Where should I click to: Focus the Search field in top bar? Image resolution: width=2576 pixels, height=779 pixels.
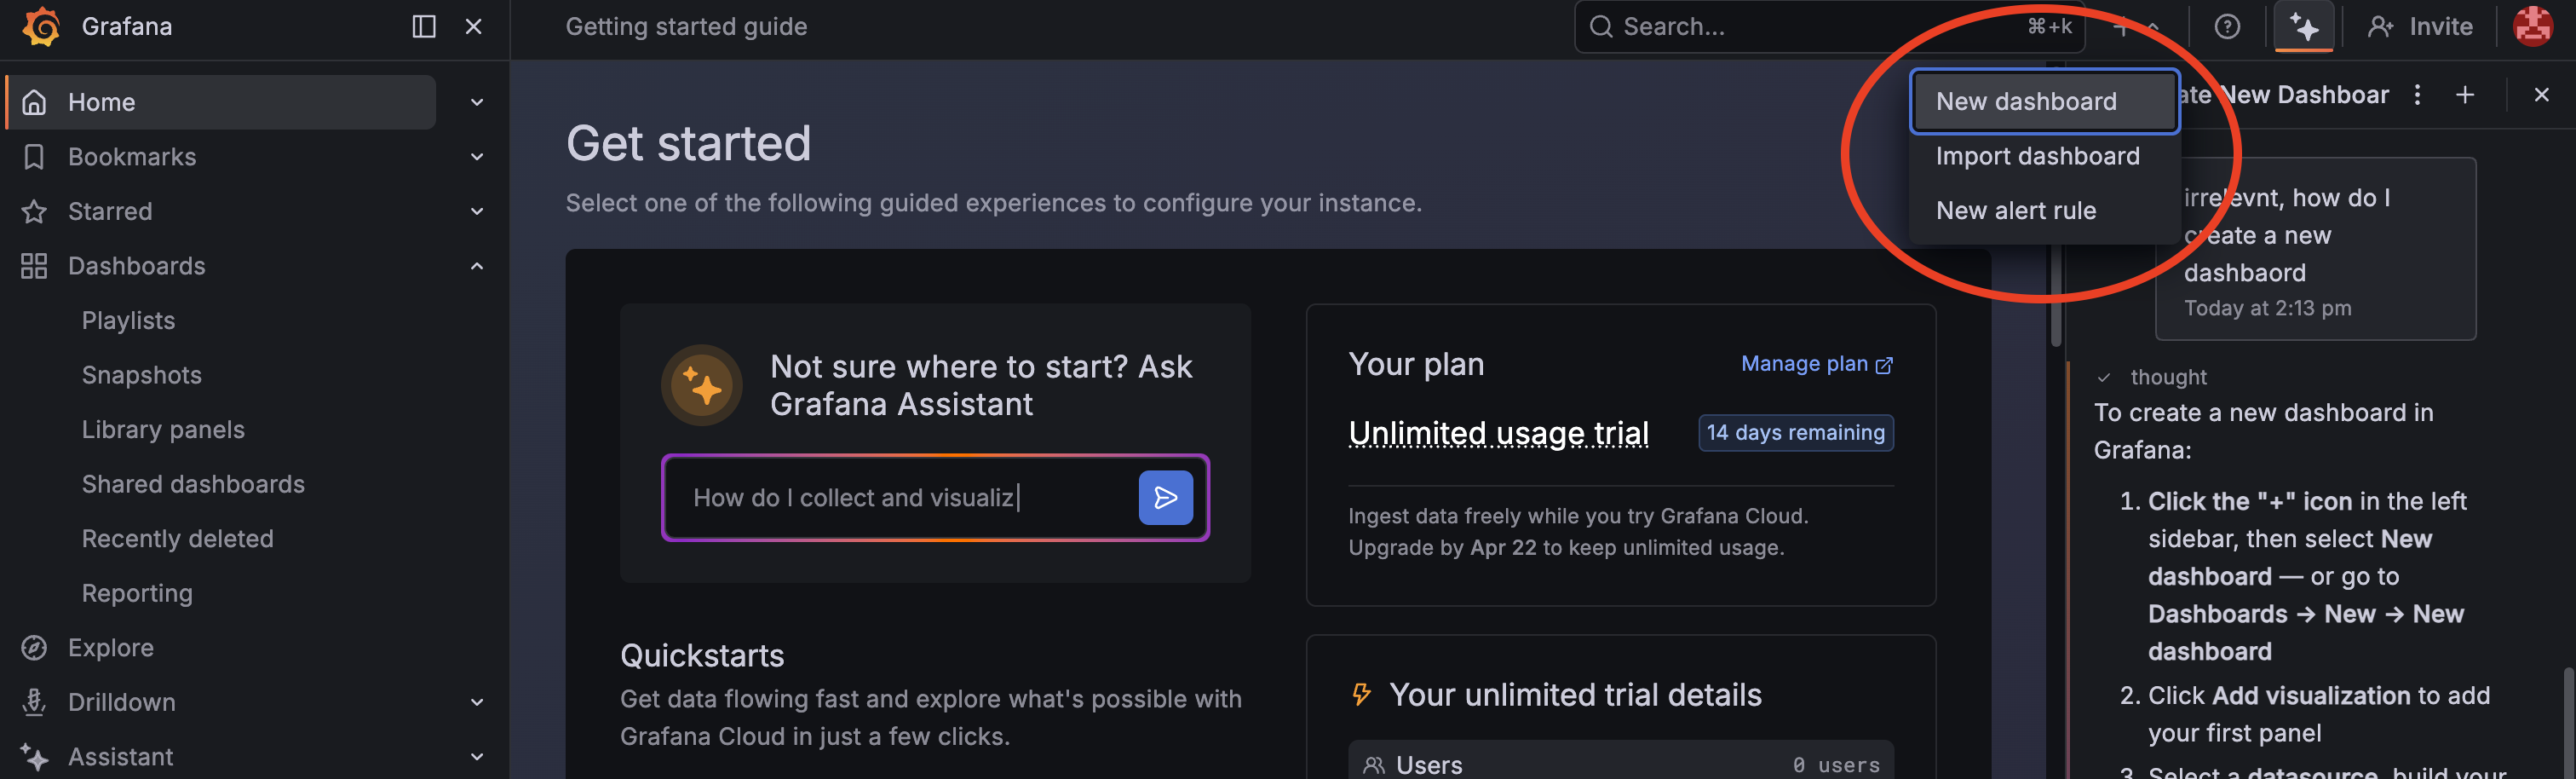(1829, 26)
